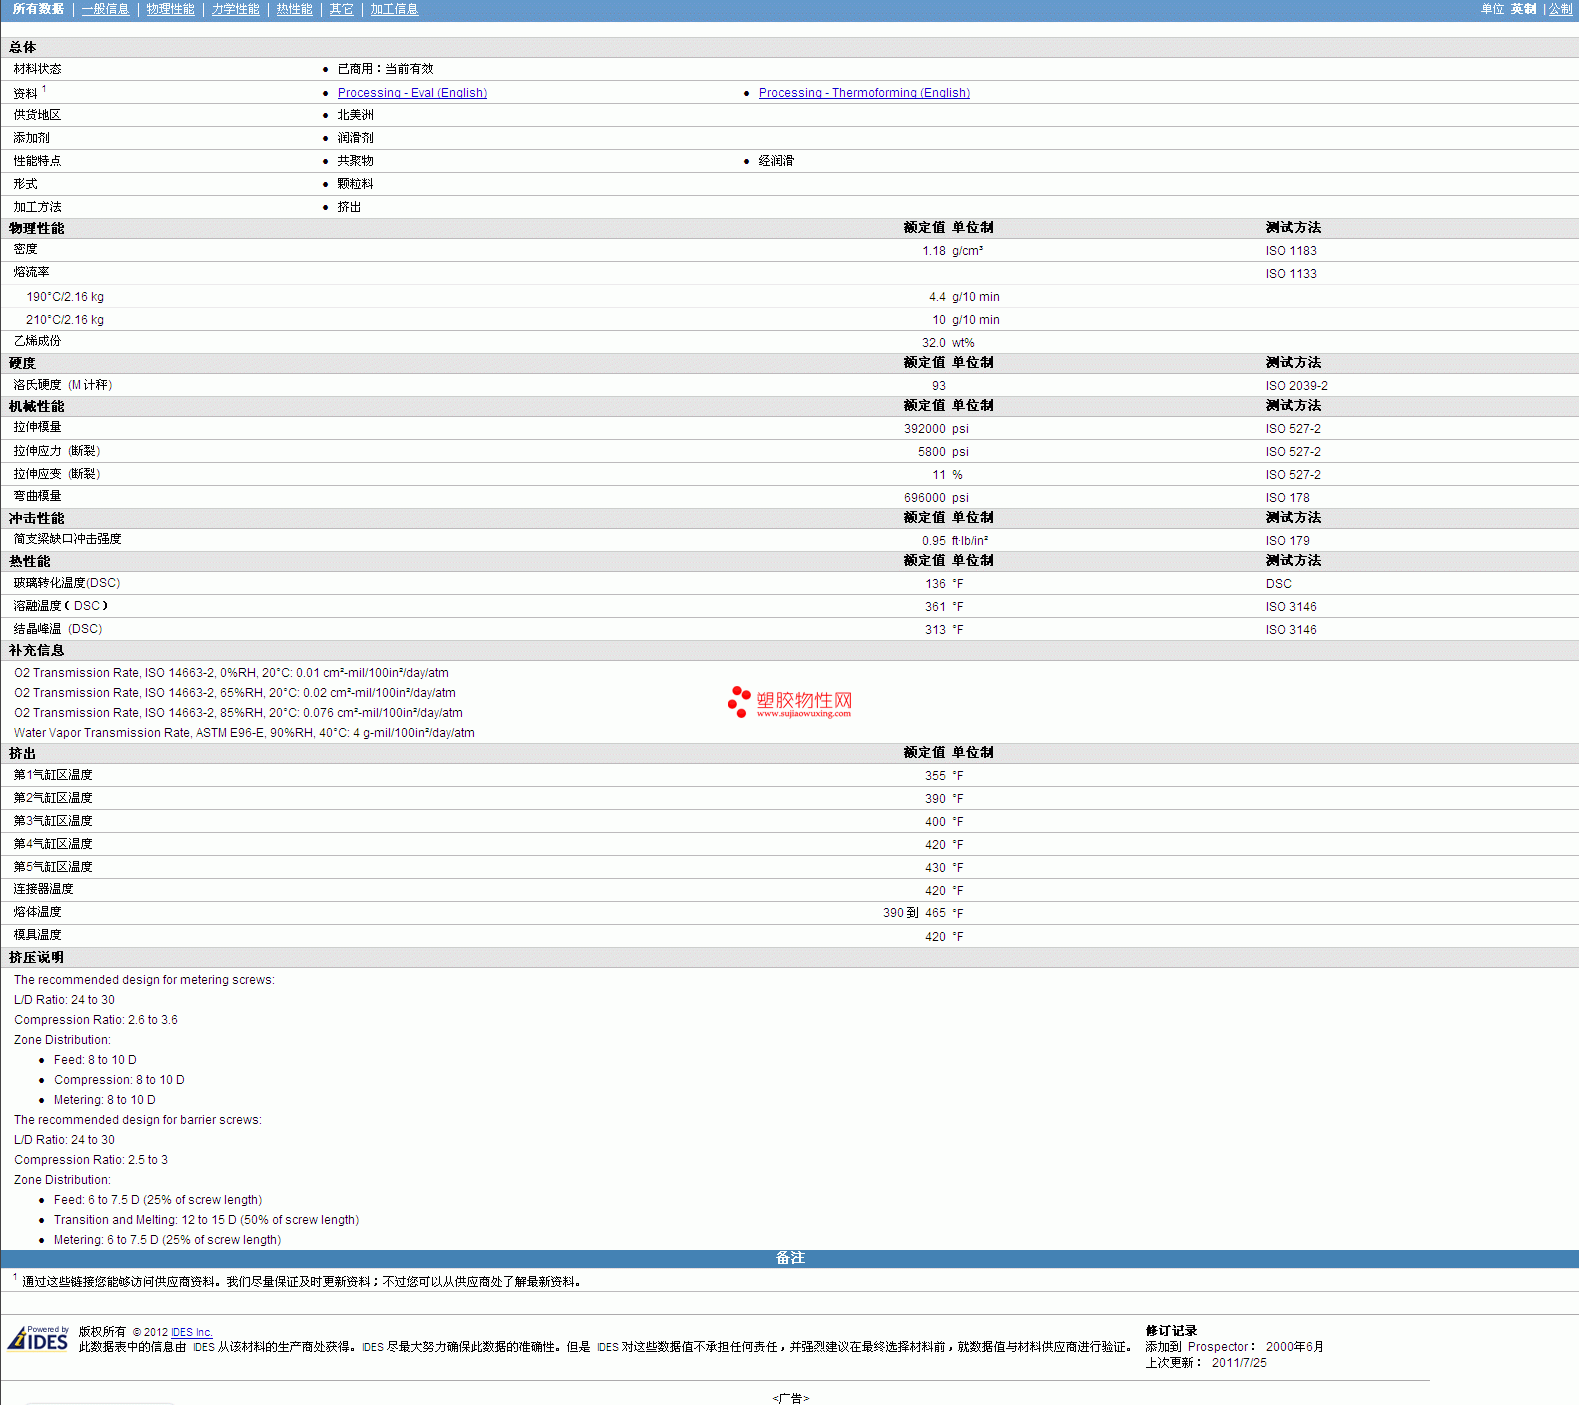Select the 其它 tab
The image size is (1579, 1405).
click(341, 9)
